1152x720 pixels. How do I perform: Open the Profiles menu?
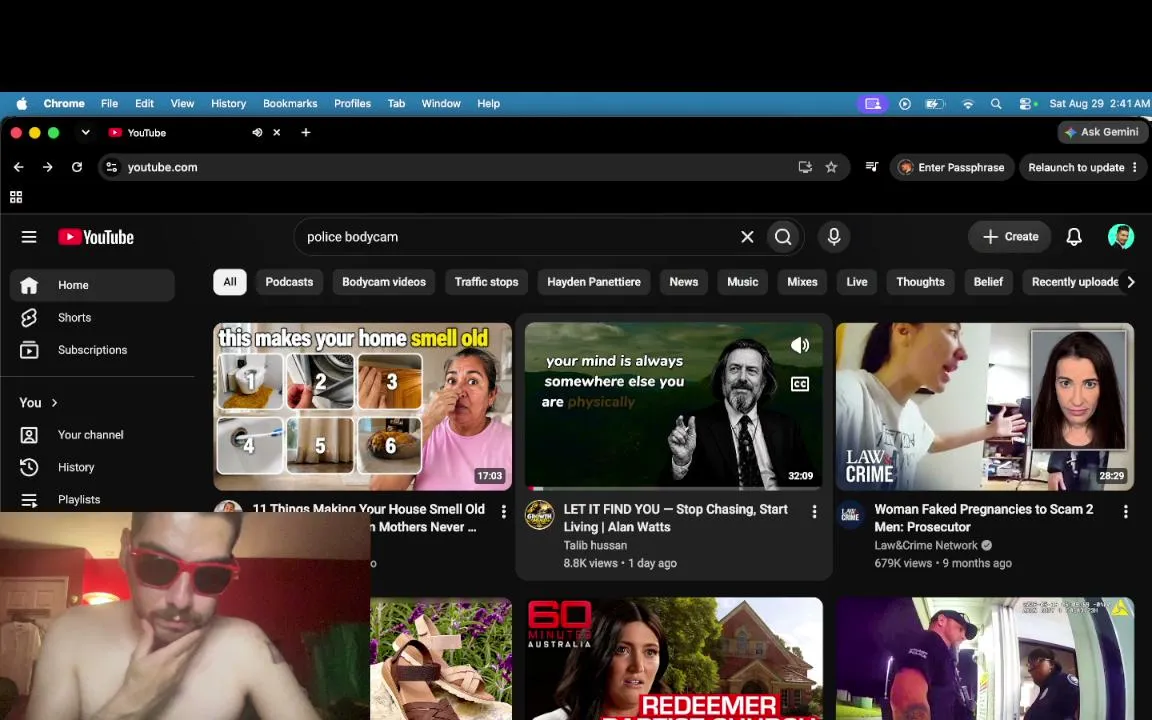click(353, 104)
